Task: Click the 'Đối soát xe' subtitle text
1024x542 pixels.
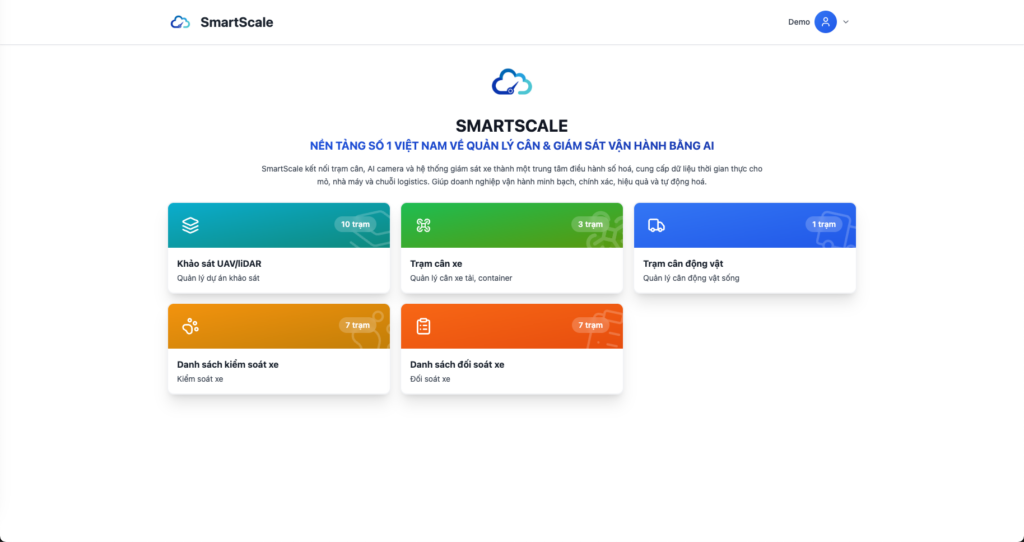Action: click(430, 379)
